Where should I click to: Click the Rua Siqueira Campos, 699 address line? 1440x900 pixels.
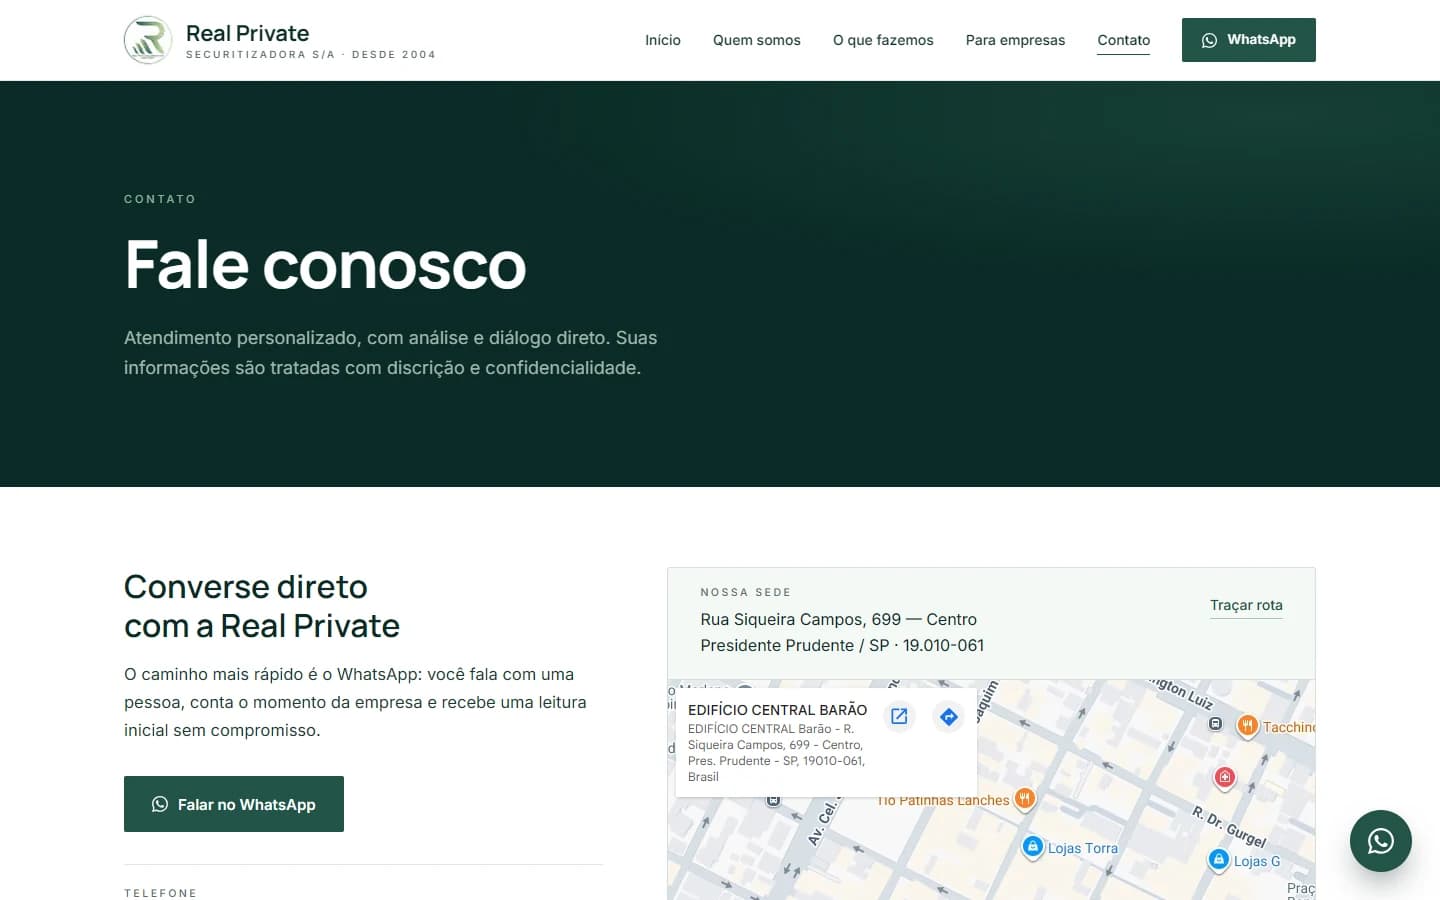tap(839, 619)
